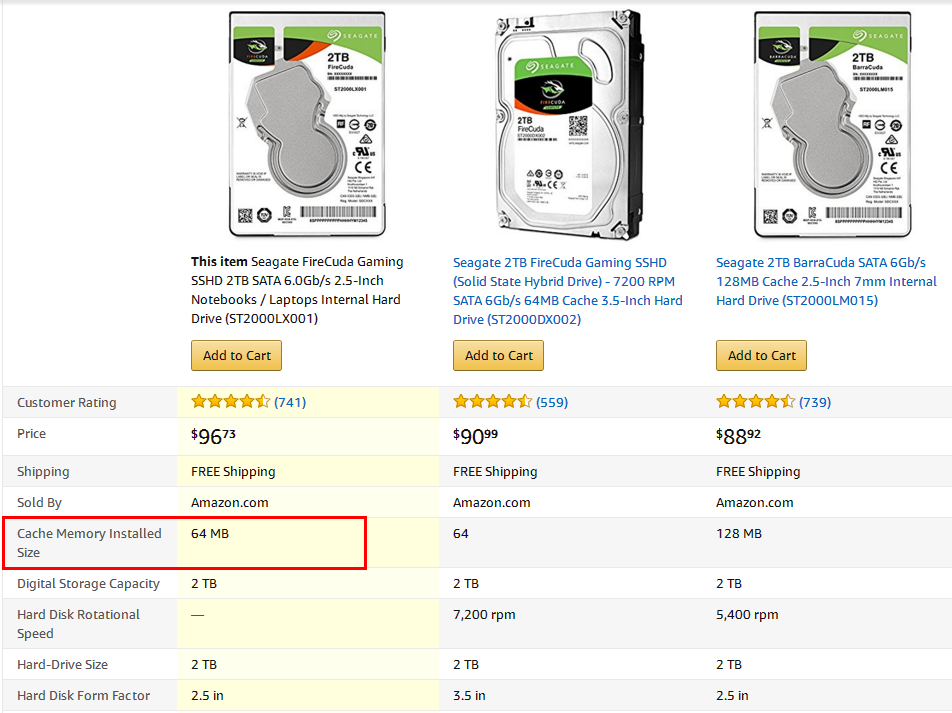
Task: Click the '7,200 rpm' rotational speed value
Action: coord(484,615)
